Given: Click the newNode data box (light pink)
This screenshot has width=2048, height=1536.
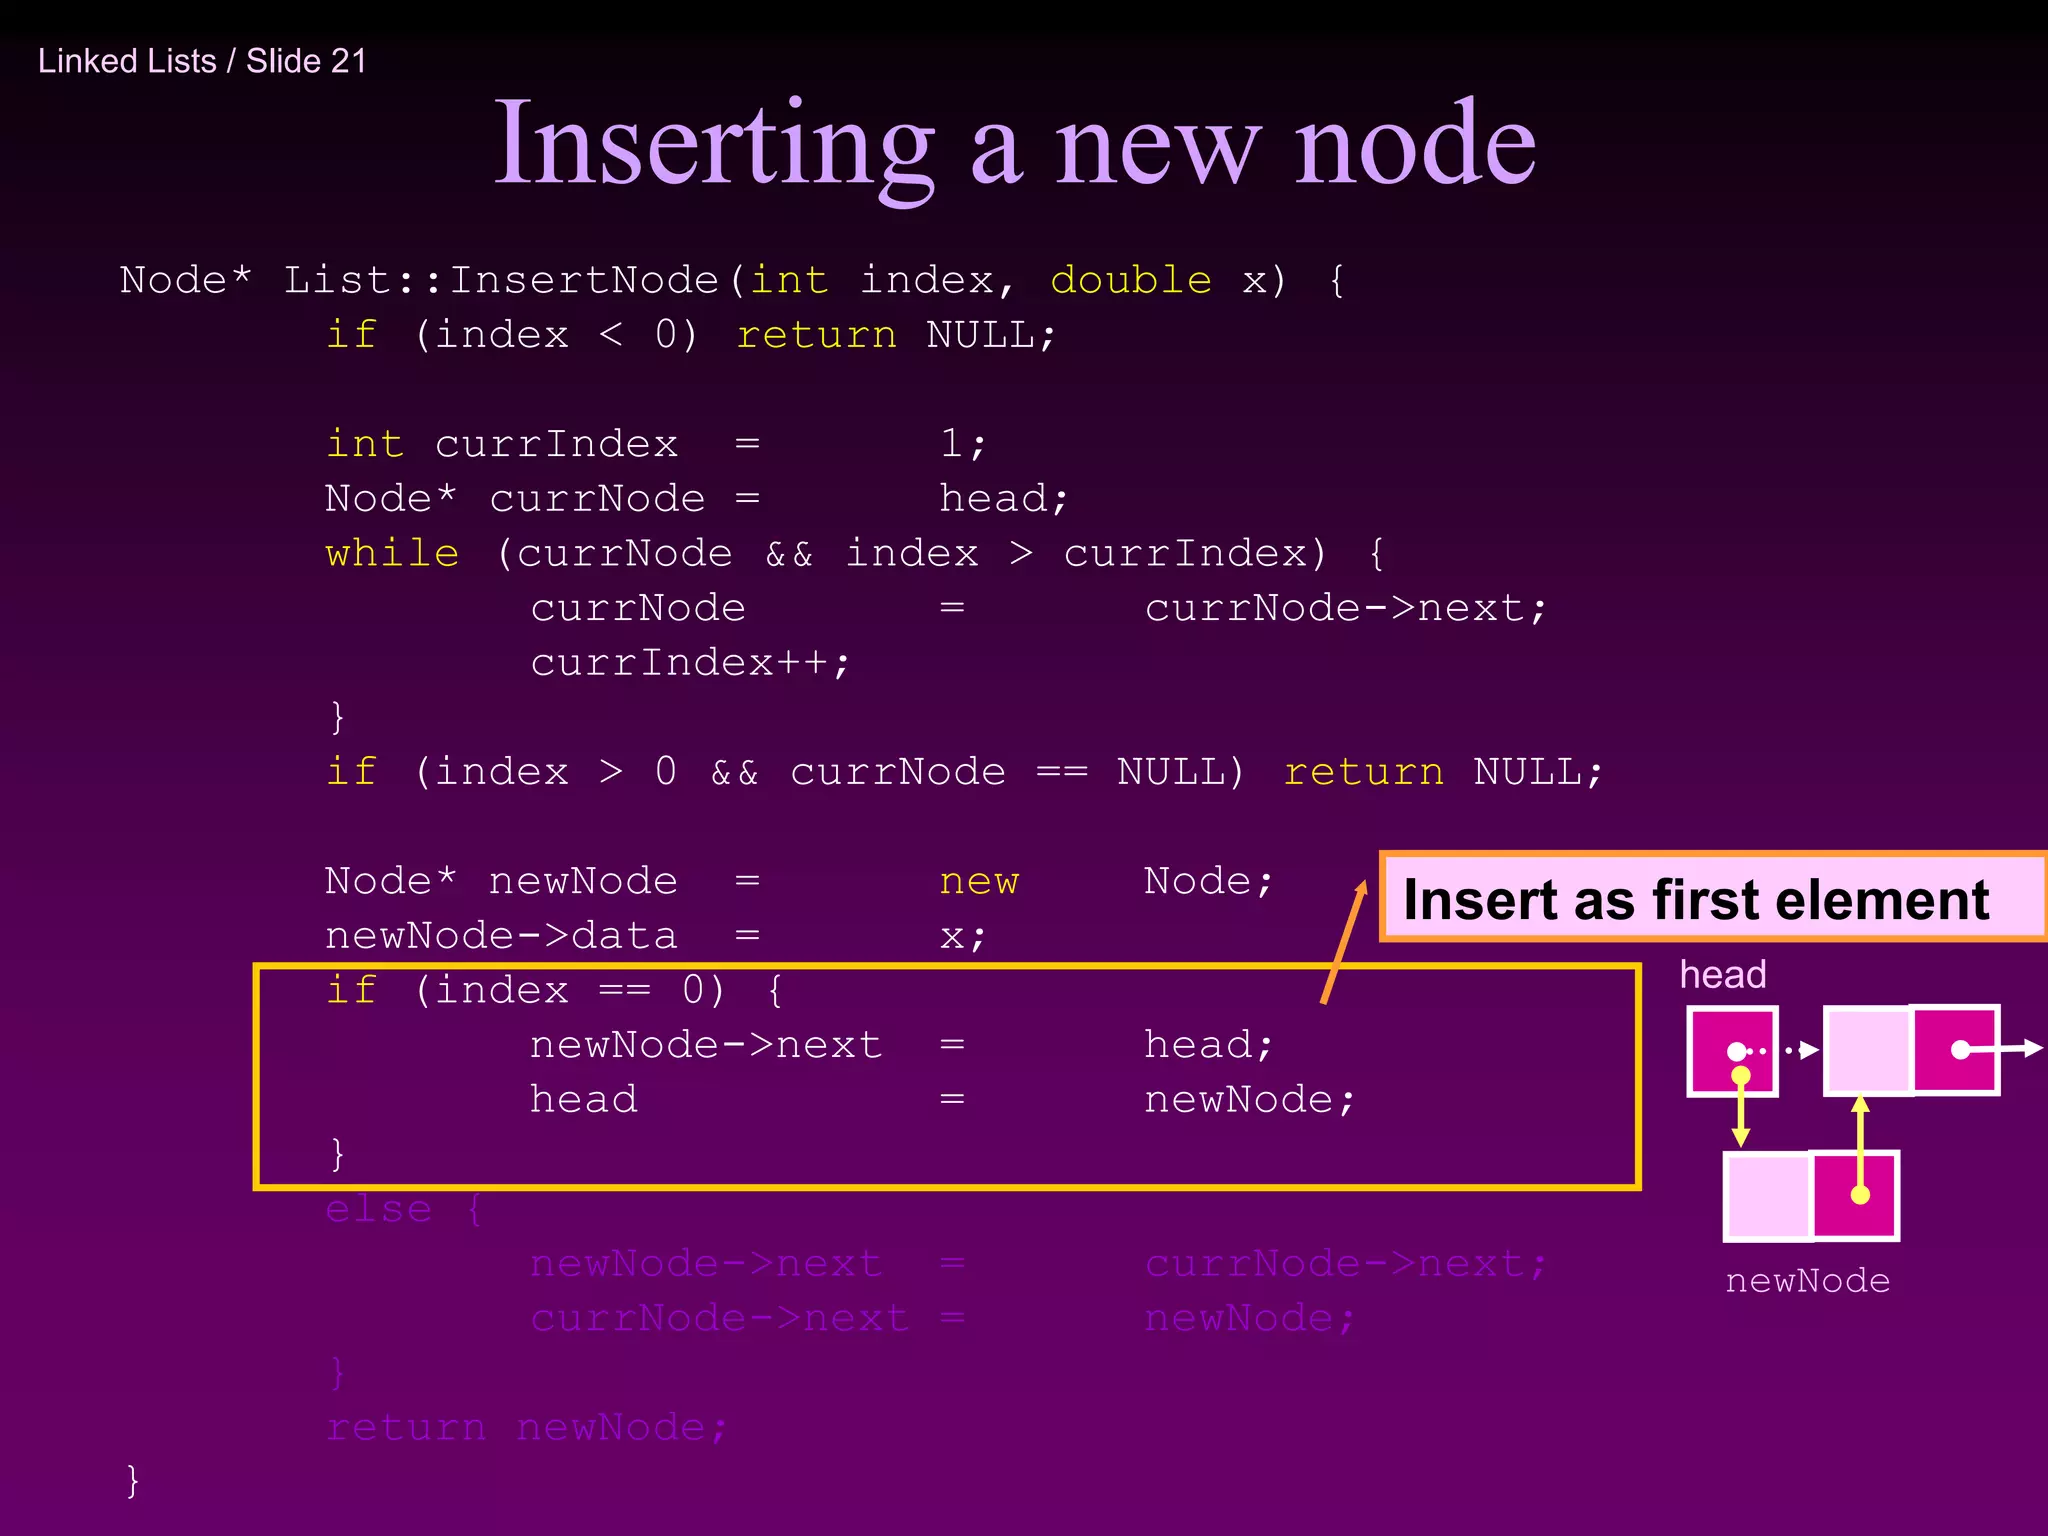Looking at the screenshot, I should [x=1767, y=1195].
